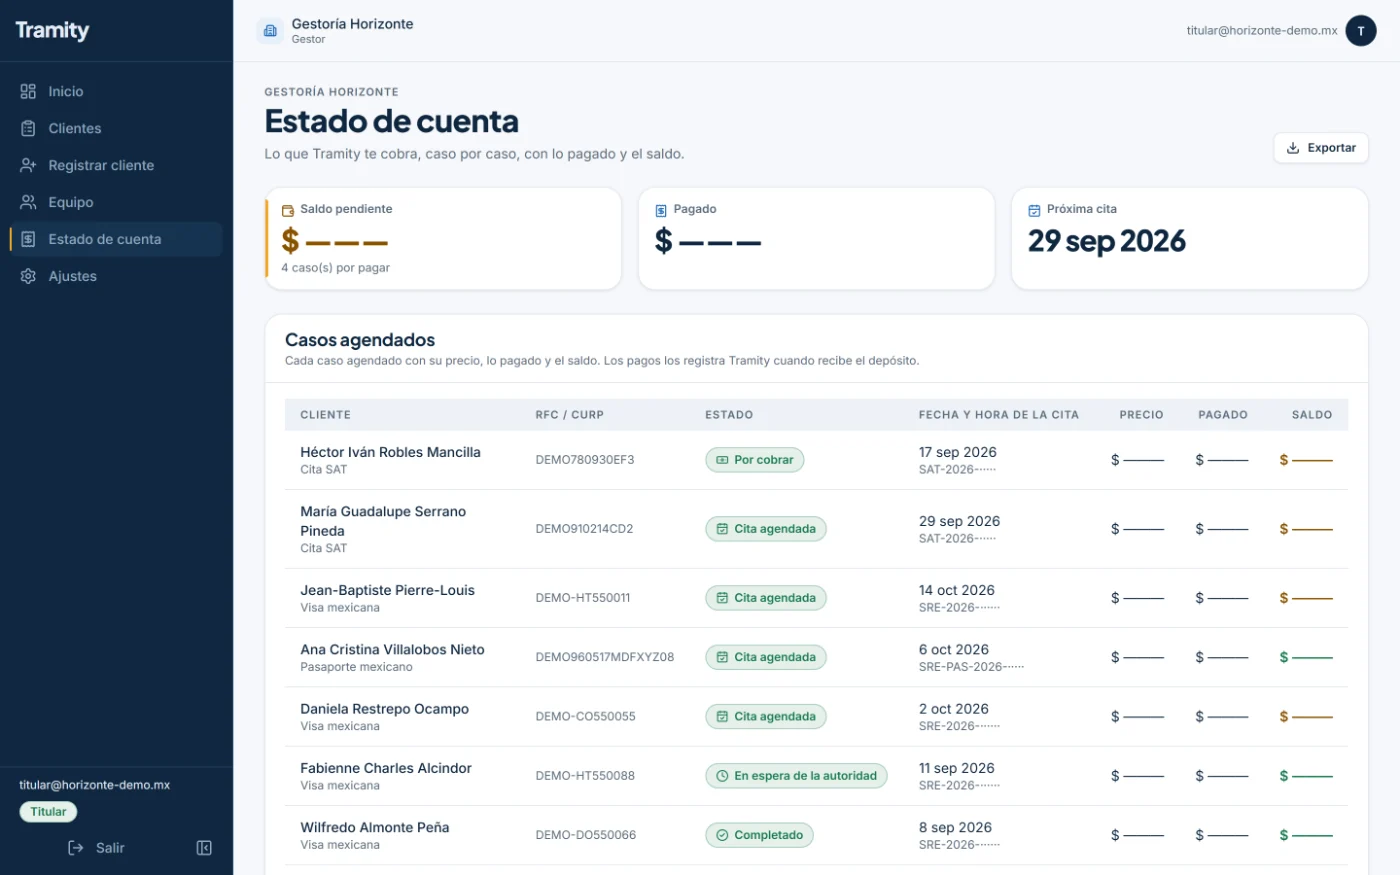This screenshot has height=875, width=1400.
Task: Select the Por cobrar status badge
Action: tap(754, 460)
